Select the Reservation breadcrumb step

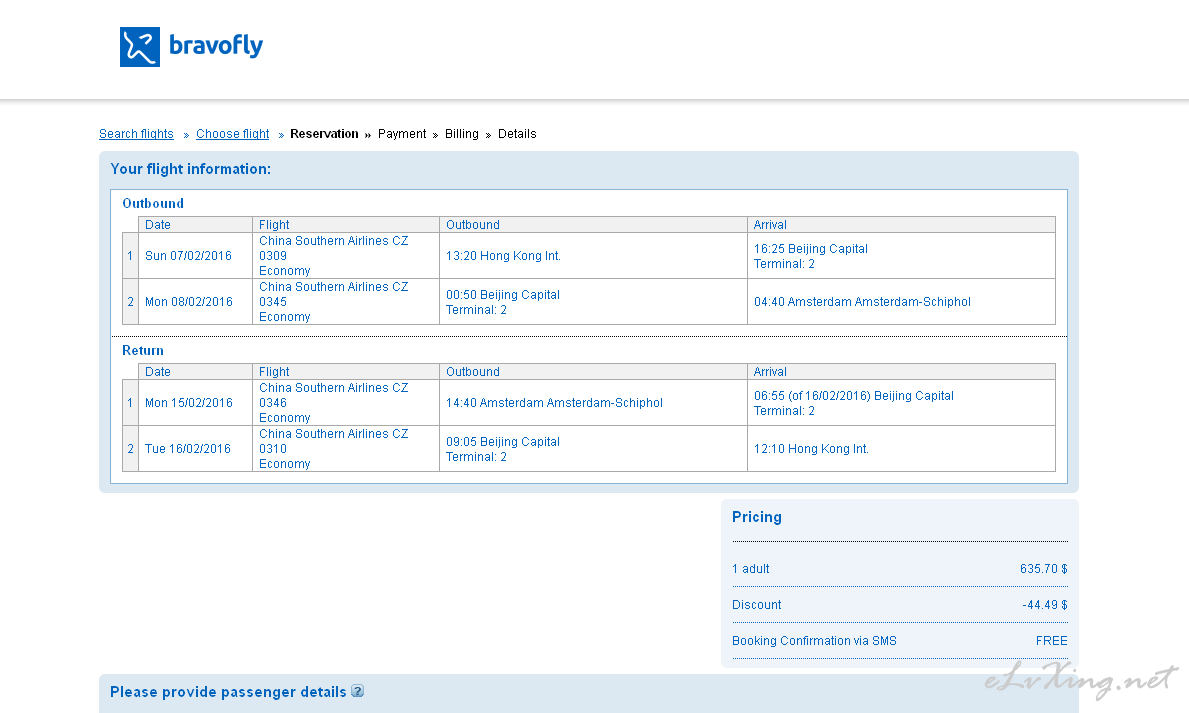coord(324,134)
